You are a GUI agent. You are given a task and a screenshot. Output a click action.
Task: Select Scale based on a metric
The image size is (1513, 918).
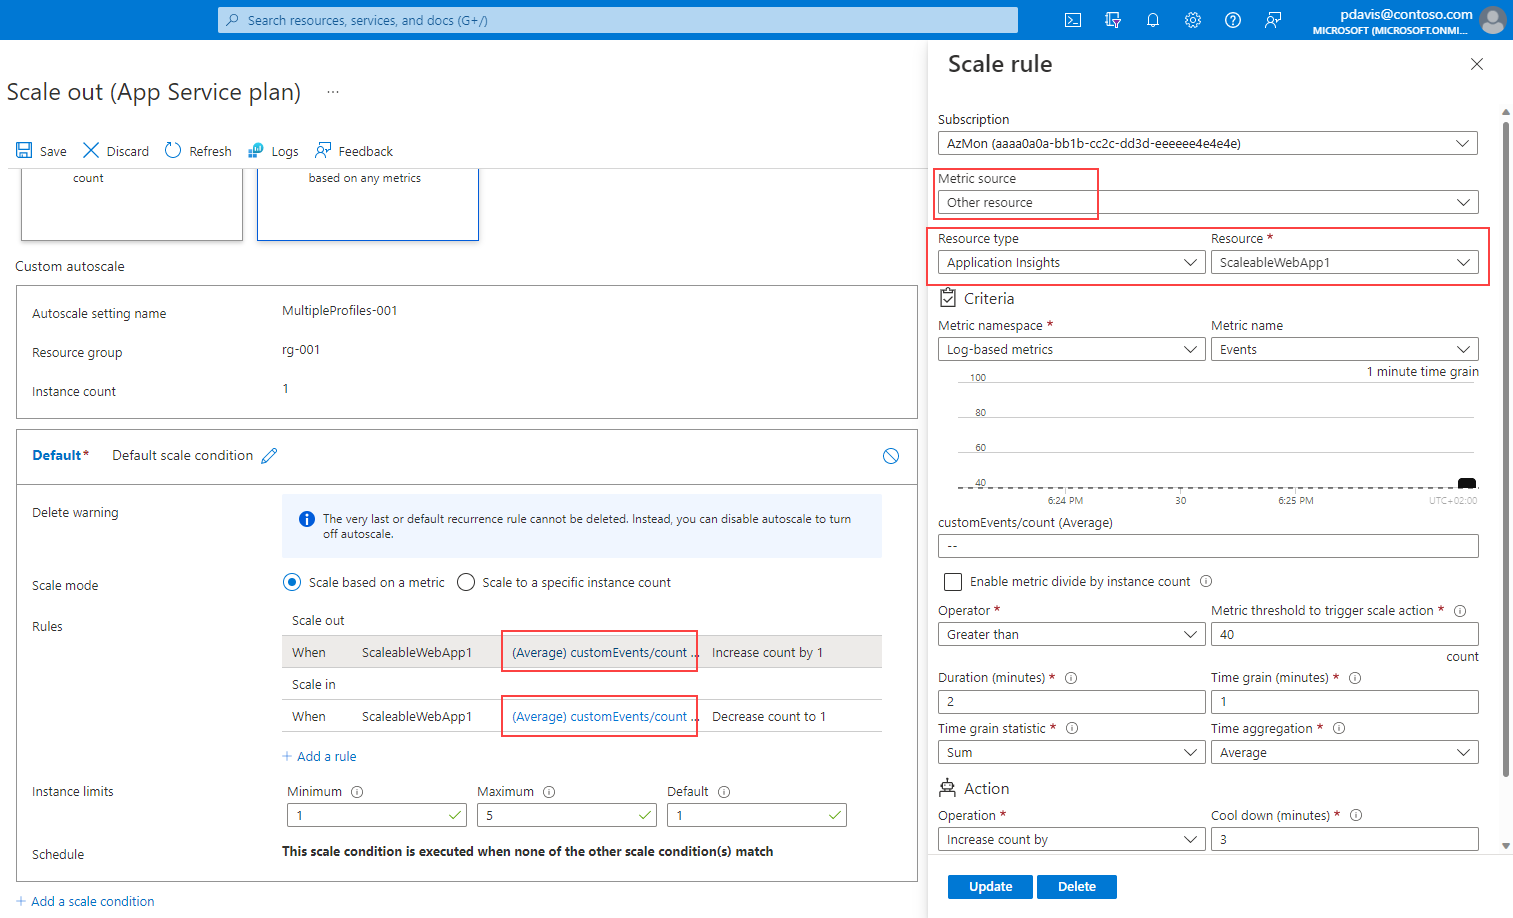point(292,582)
